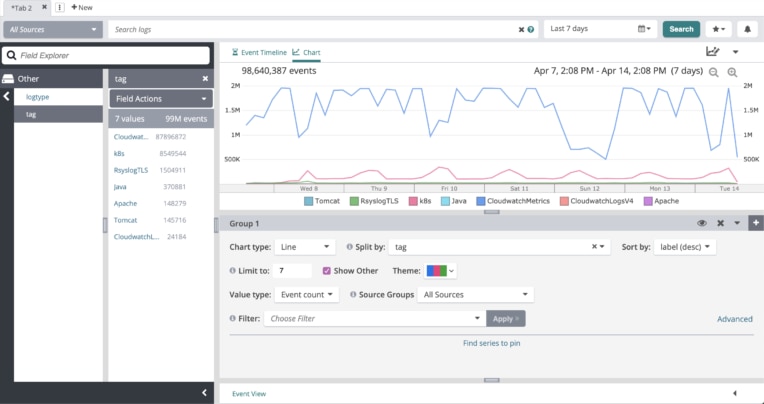Screen dimensions: 764x404
Task: Click the Search button
Action: [681, 29]
